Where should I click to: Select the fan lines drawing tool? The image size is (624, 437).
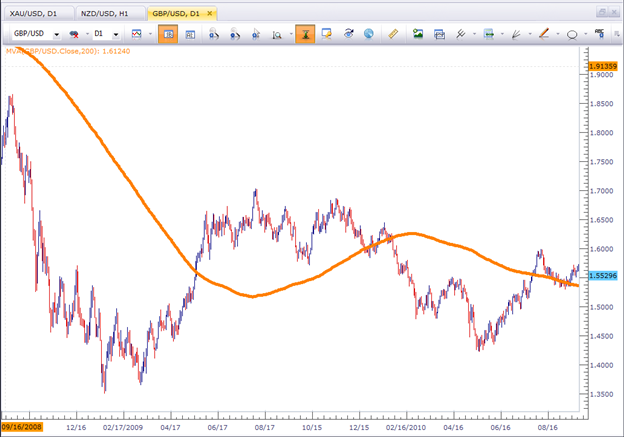(516, 34)
